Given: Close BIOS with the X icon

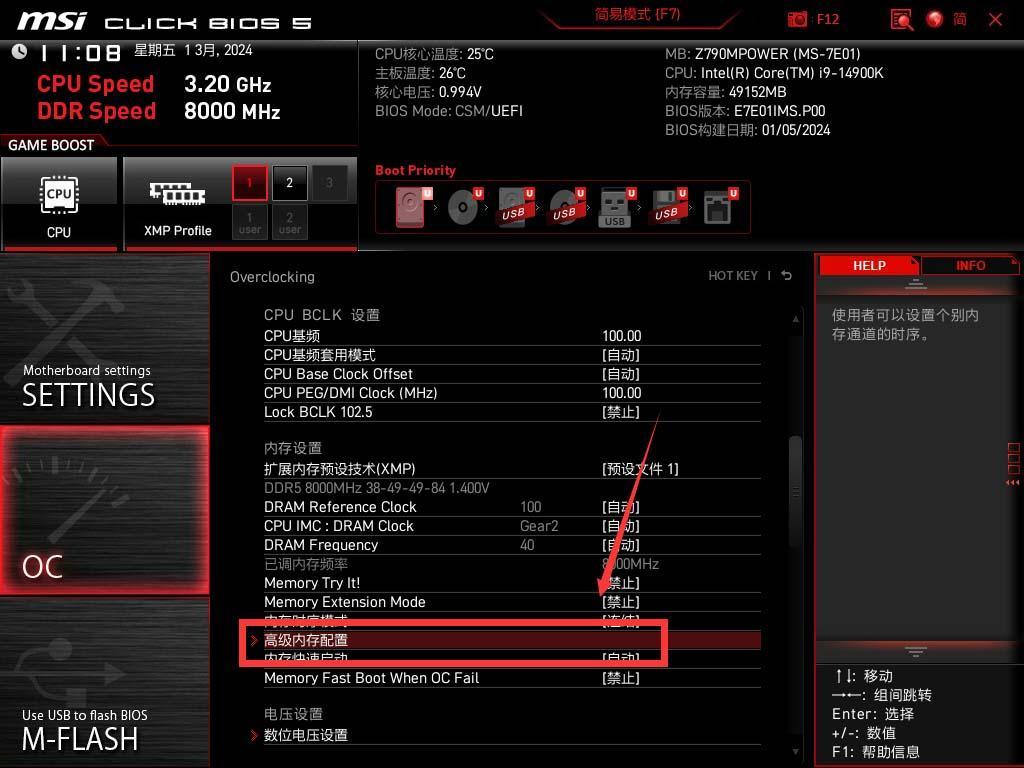Looking at the screenshot, I should tap(995, 20).
